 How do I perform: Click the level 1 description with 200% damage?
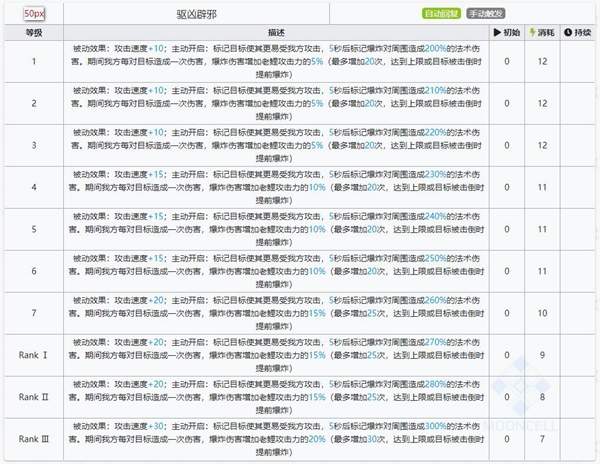(276, 61)
